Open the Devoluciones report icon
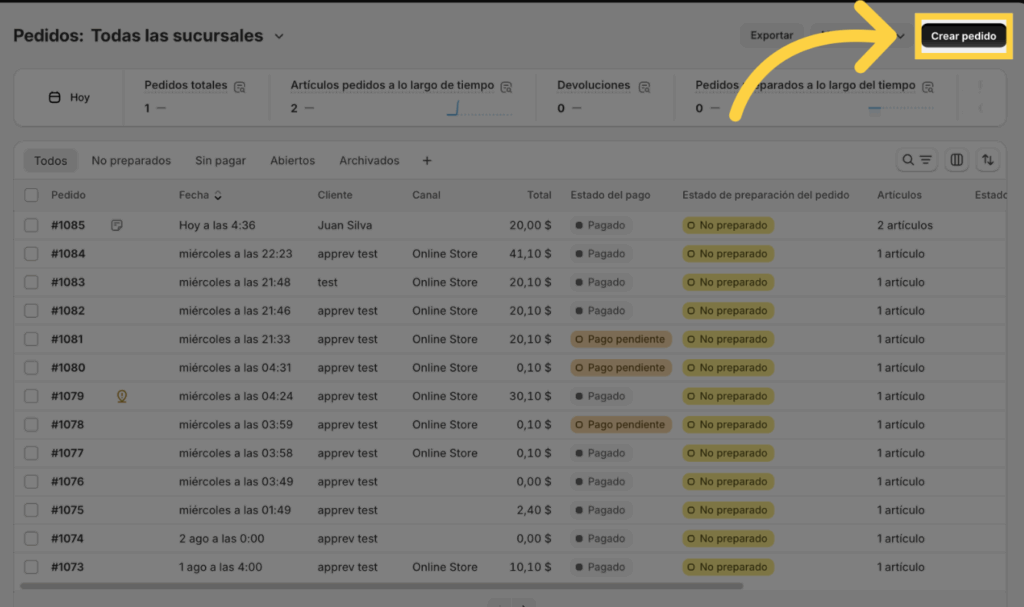The image size is (1024, 607). click(x=645, y=87)
